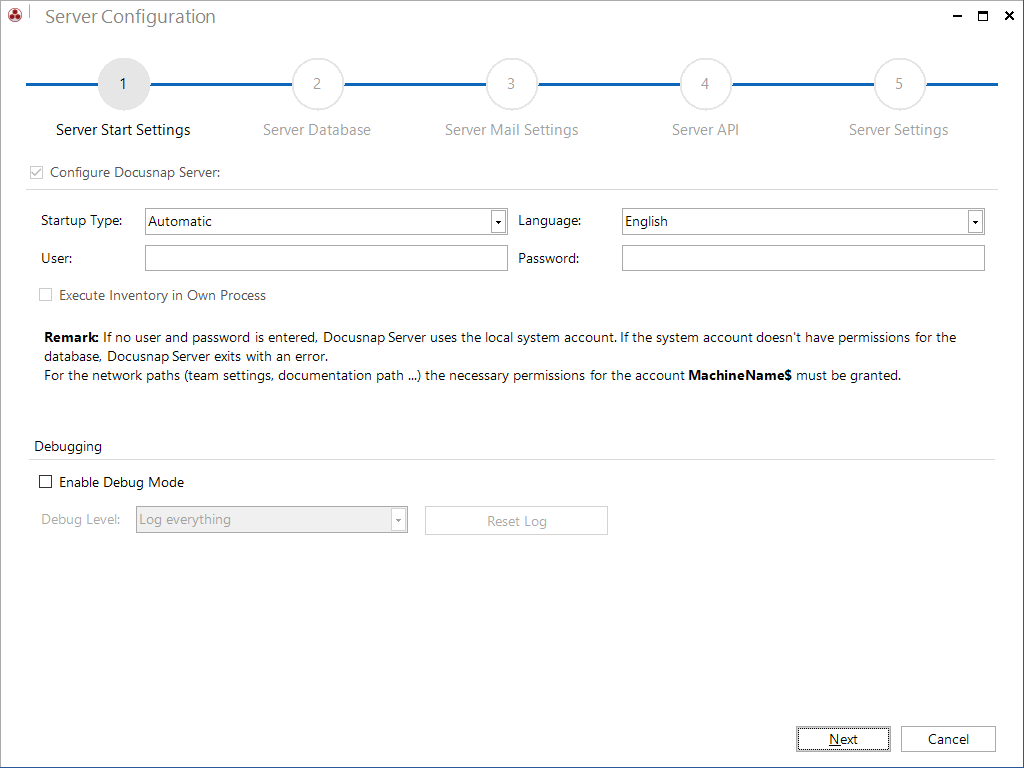Maximize the Server Configuration window
The width and height of the screenshot is (1024, 768).
click(x=983, y=16)
